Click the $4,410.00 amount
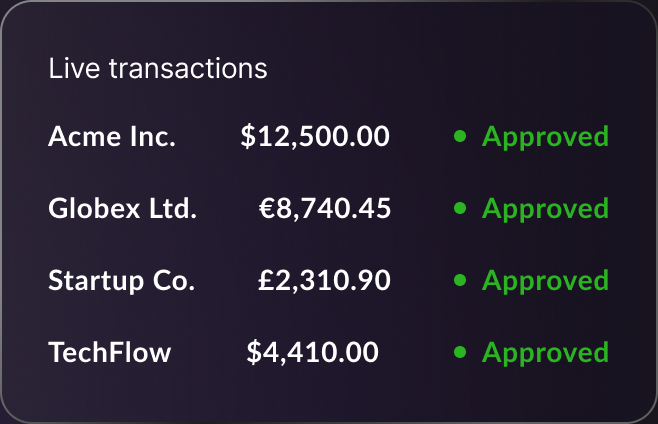 tap(313, 352)
